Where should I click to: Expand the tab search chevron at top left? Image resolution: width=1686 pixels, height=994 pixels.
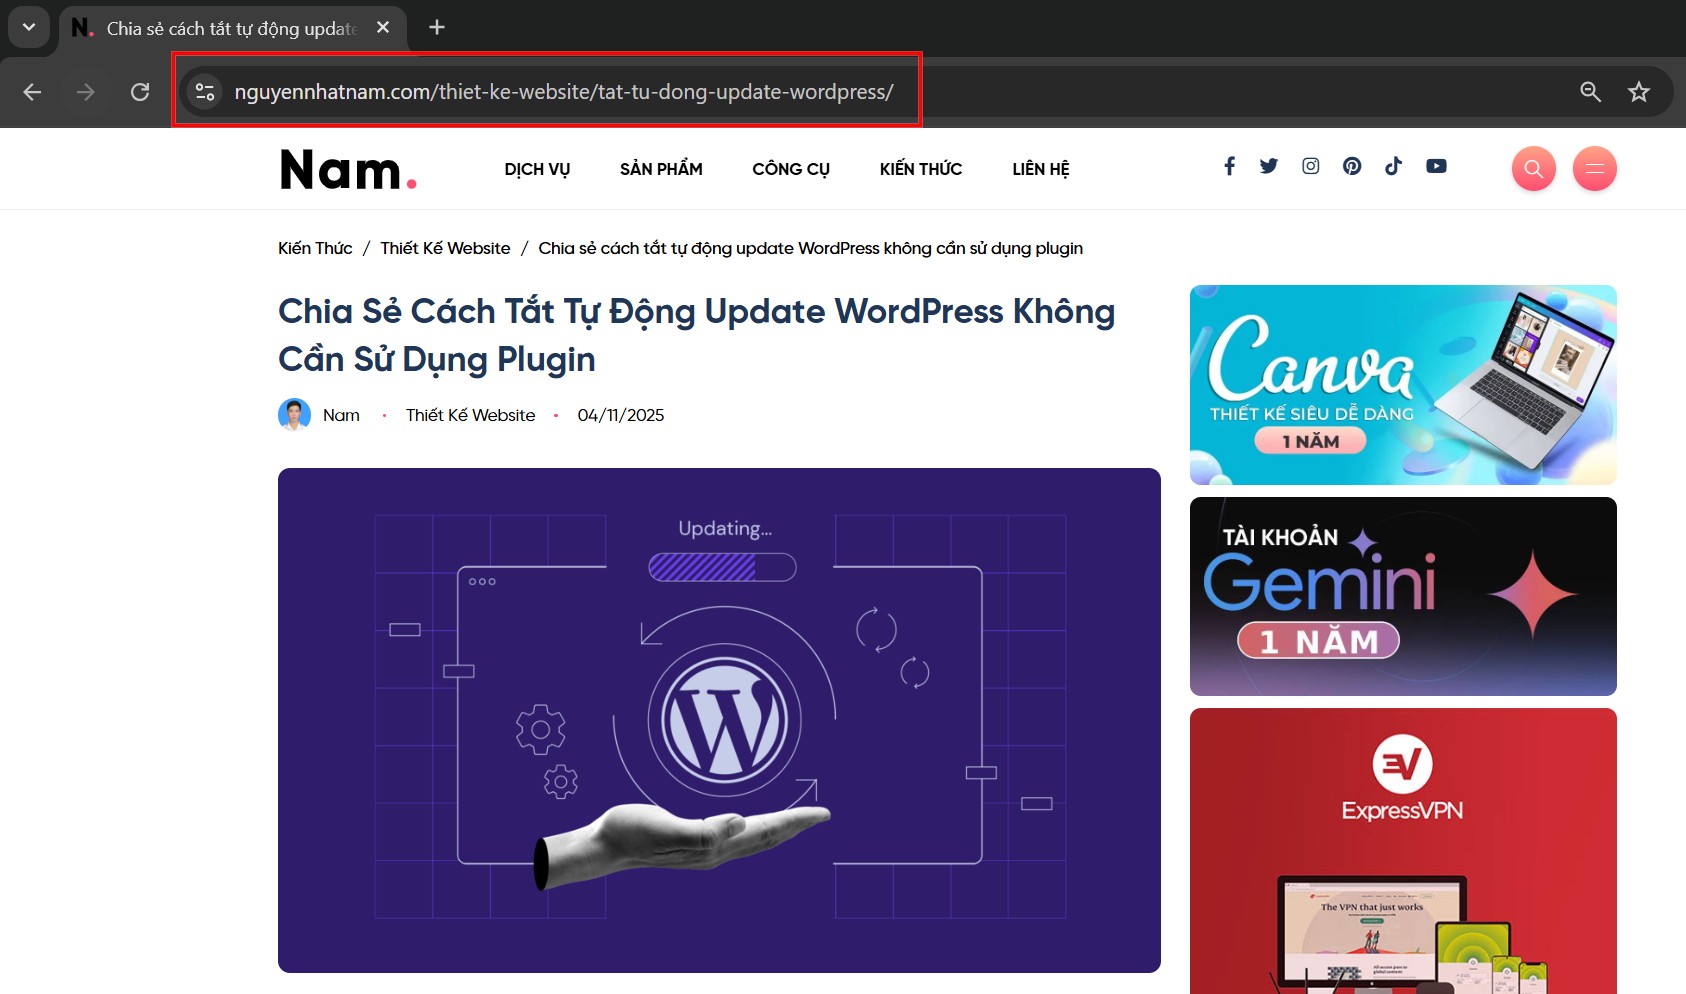[x=28, y=27]
